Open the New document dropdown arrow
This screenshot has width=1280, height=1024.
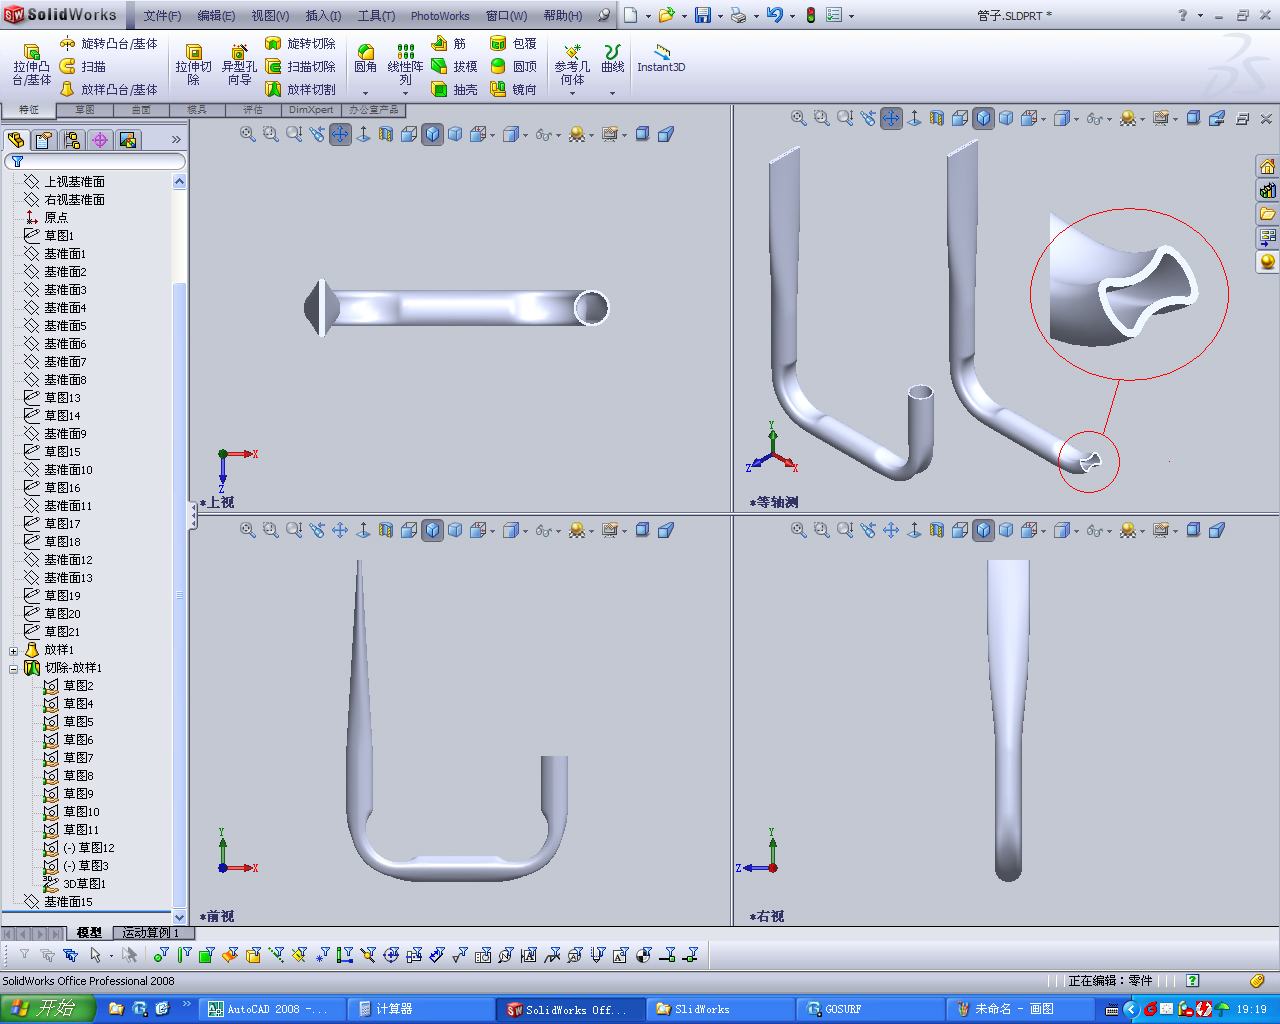point(647,16)
